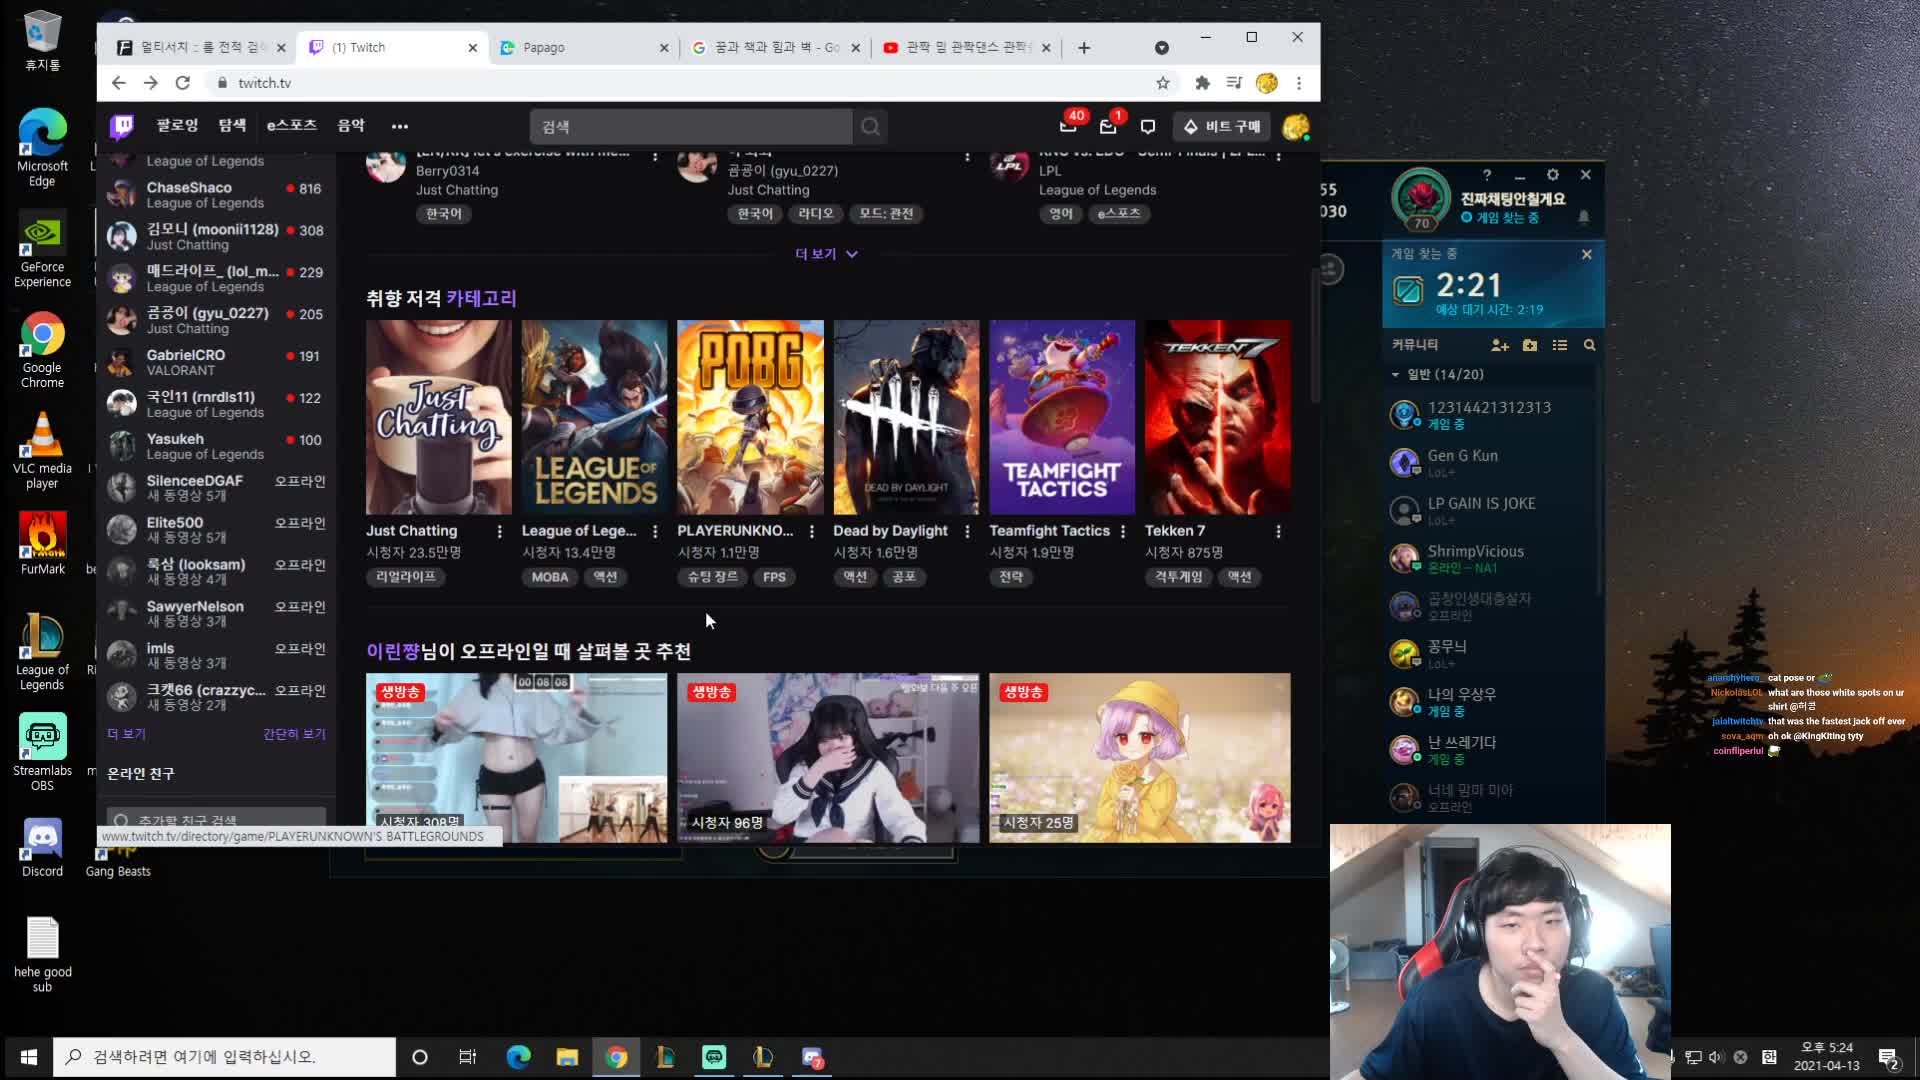Screen dimensions: 1920x1080
Task: Open Chrome extensions puzzle icon
Action: pos(1202,83)
